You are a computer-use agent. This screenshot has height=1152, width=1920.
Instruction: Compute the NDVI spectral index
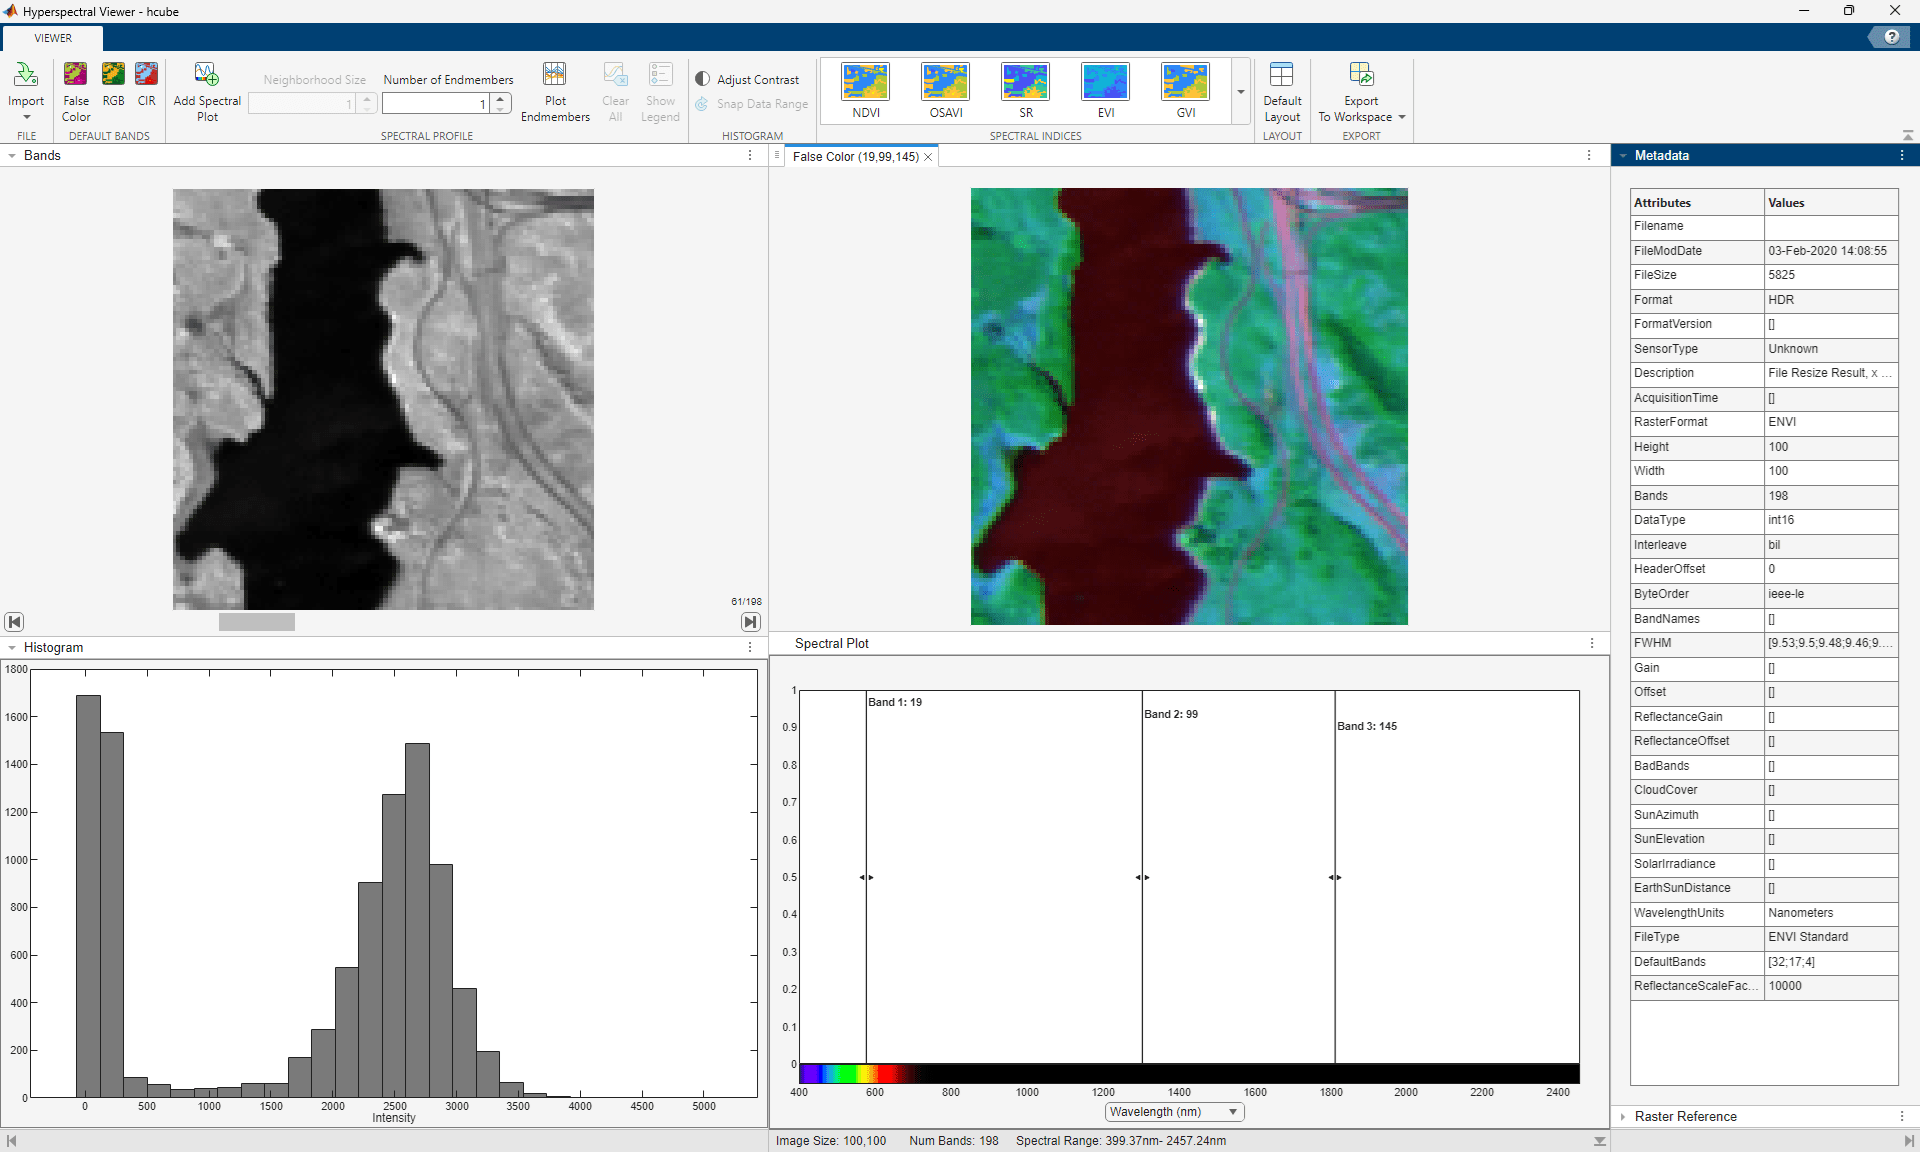pyautogui.click(x=864, y=90)
